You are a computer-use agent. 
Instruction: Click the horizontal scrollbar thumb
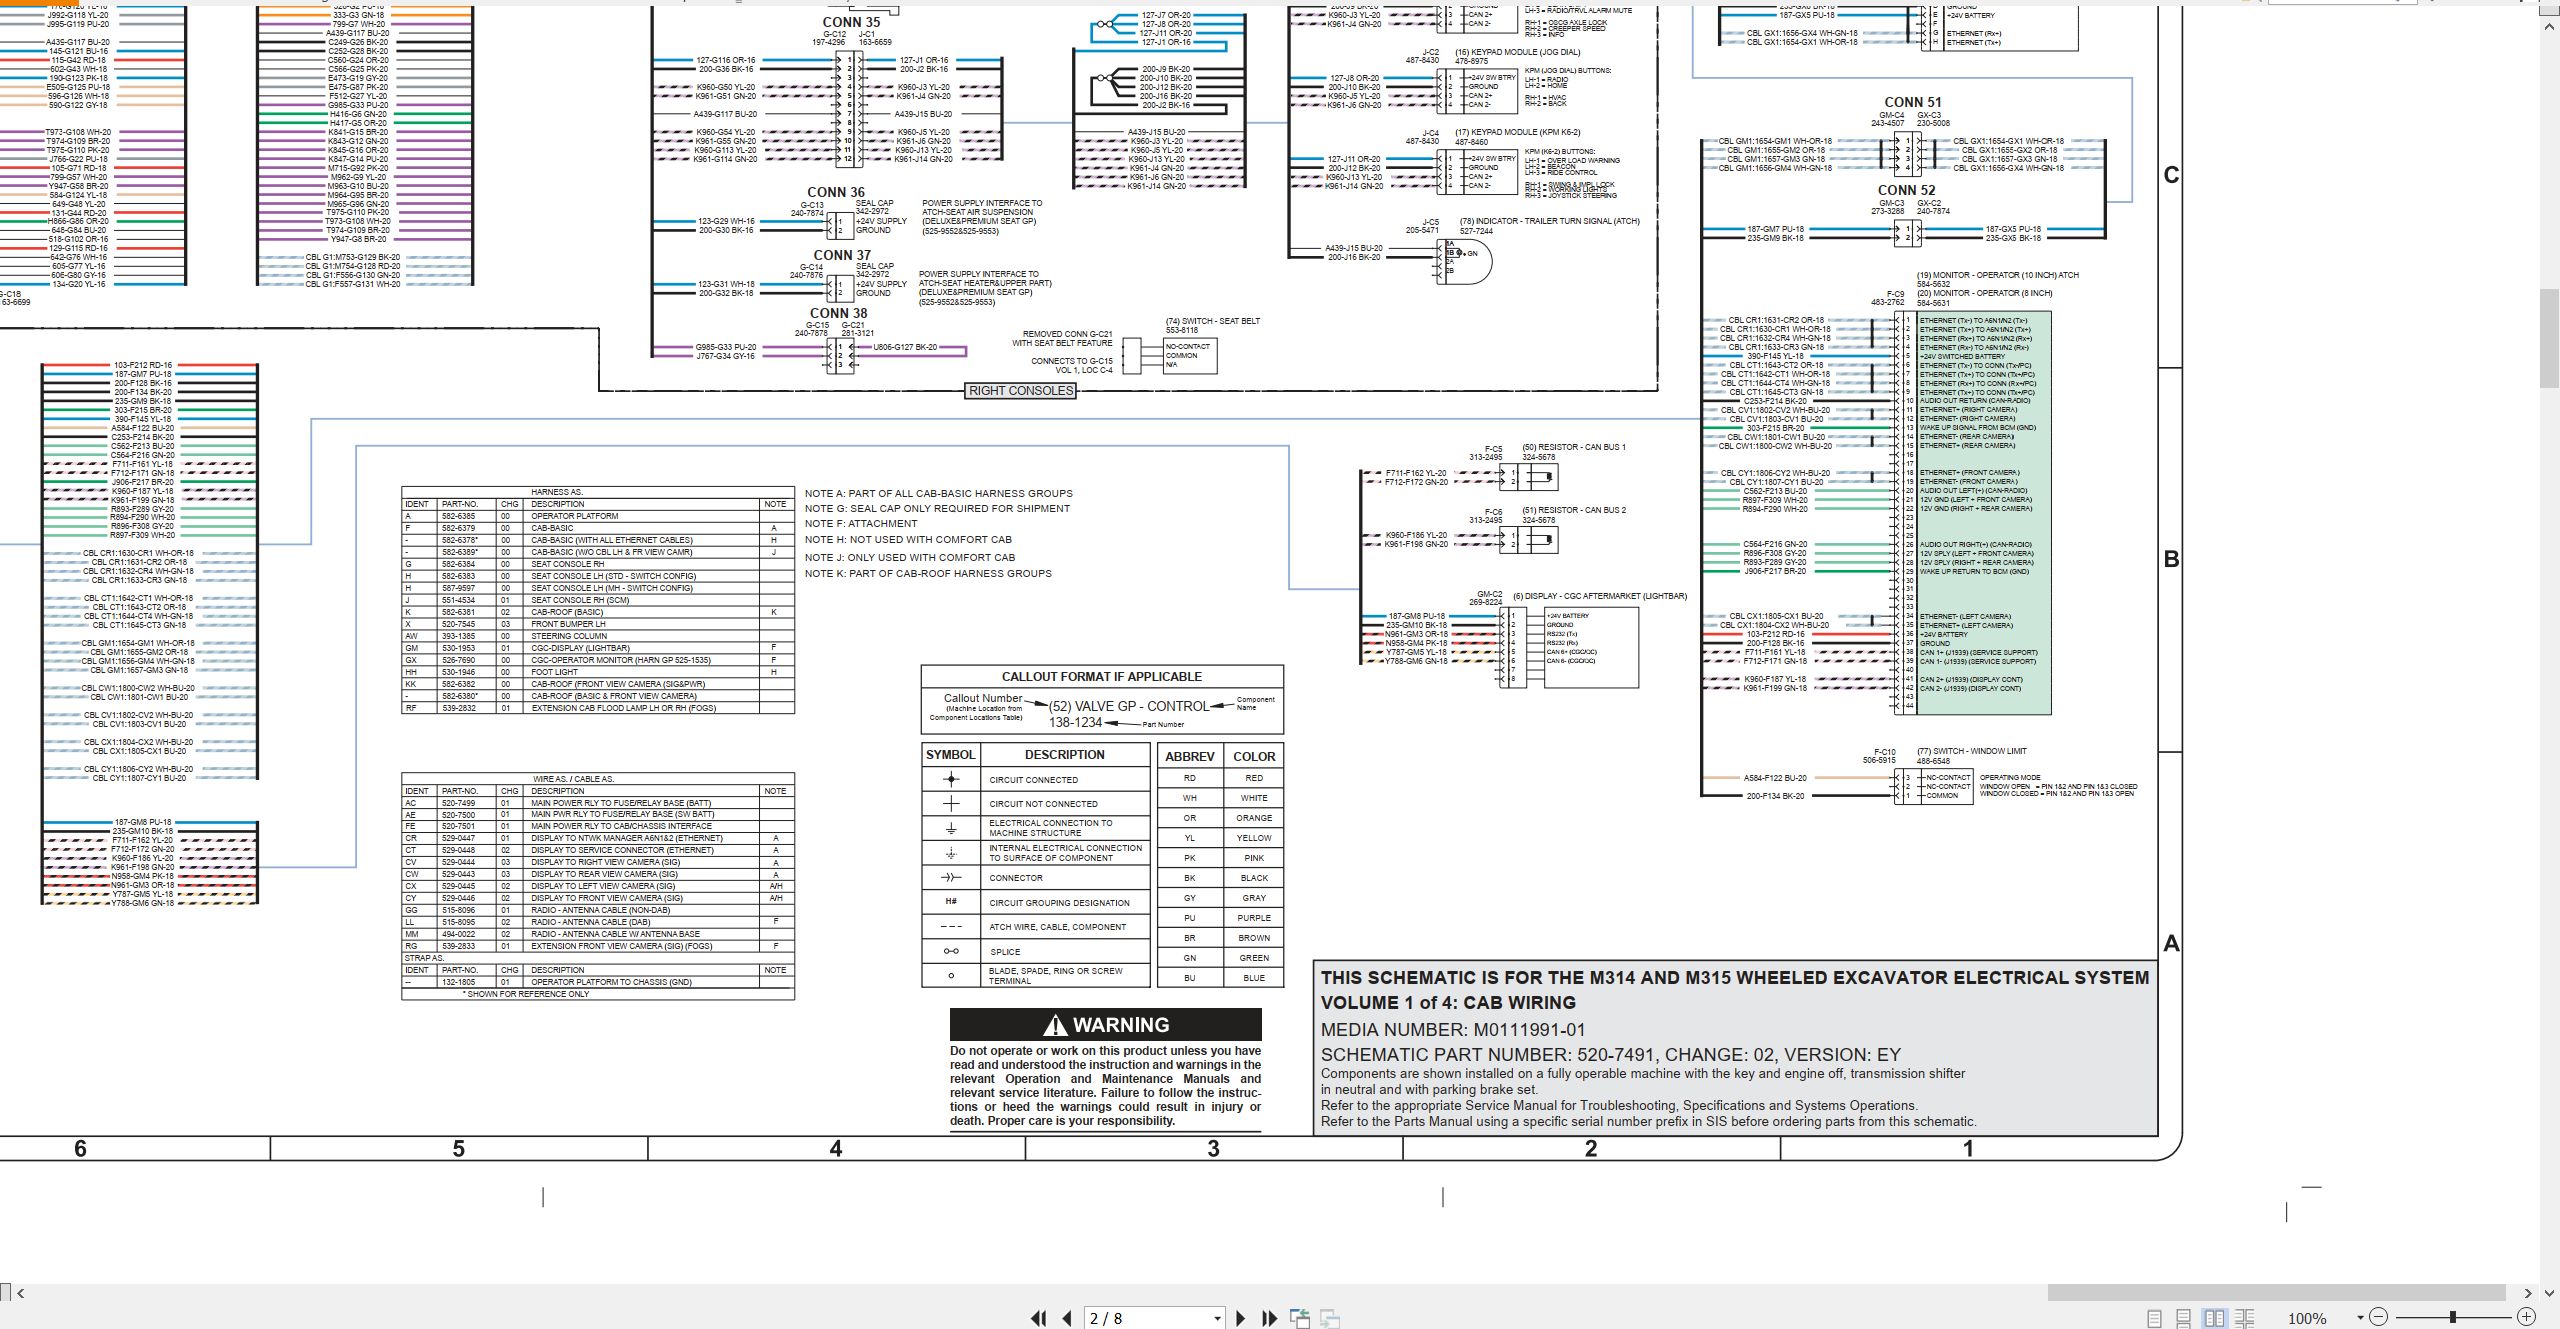(x=2276, y=1293)
